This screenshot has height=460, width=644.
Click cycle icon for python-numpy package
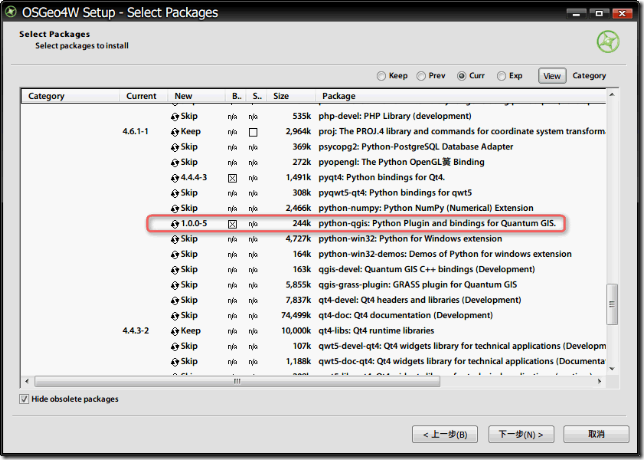pyautogui.click(x=175, y=209)
